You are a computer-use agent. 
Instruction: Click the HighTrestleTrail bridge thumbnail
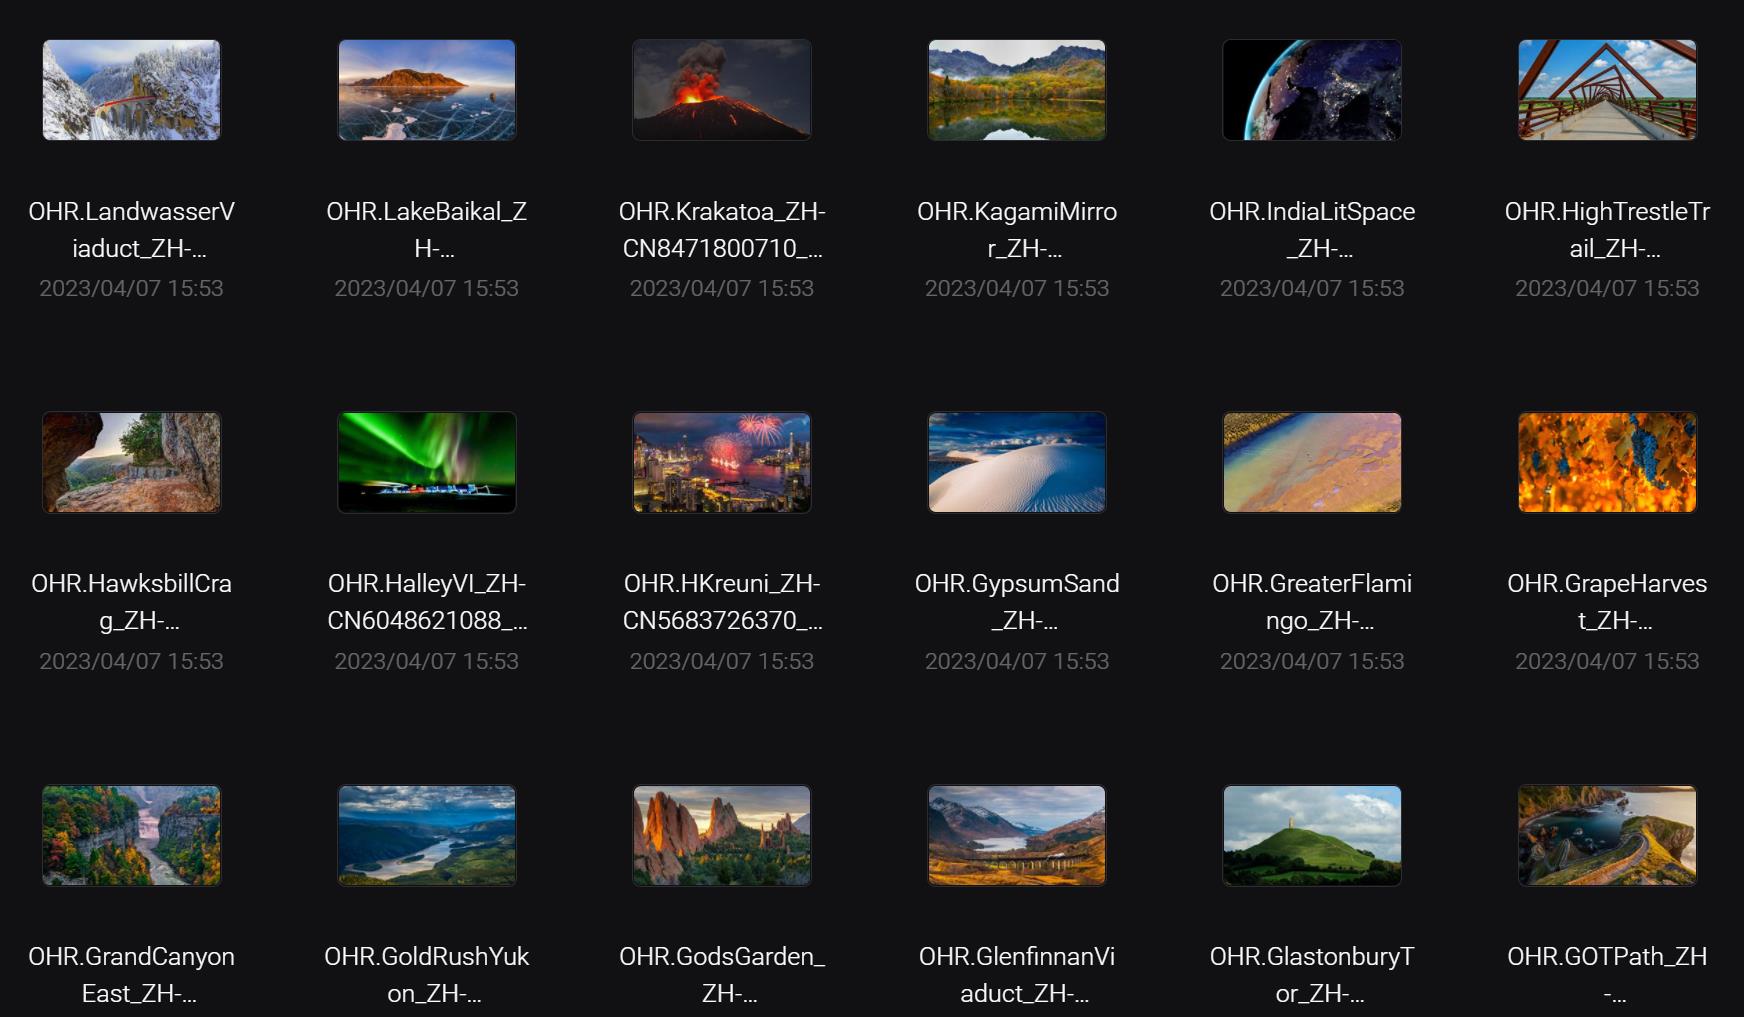pyautogui.click(x=1607, y=90)
